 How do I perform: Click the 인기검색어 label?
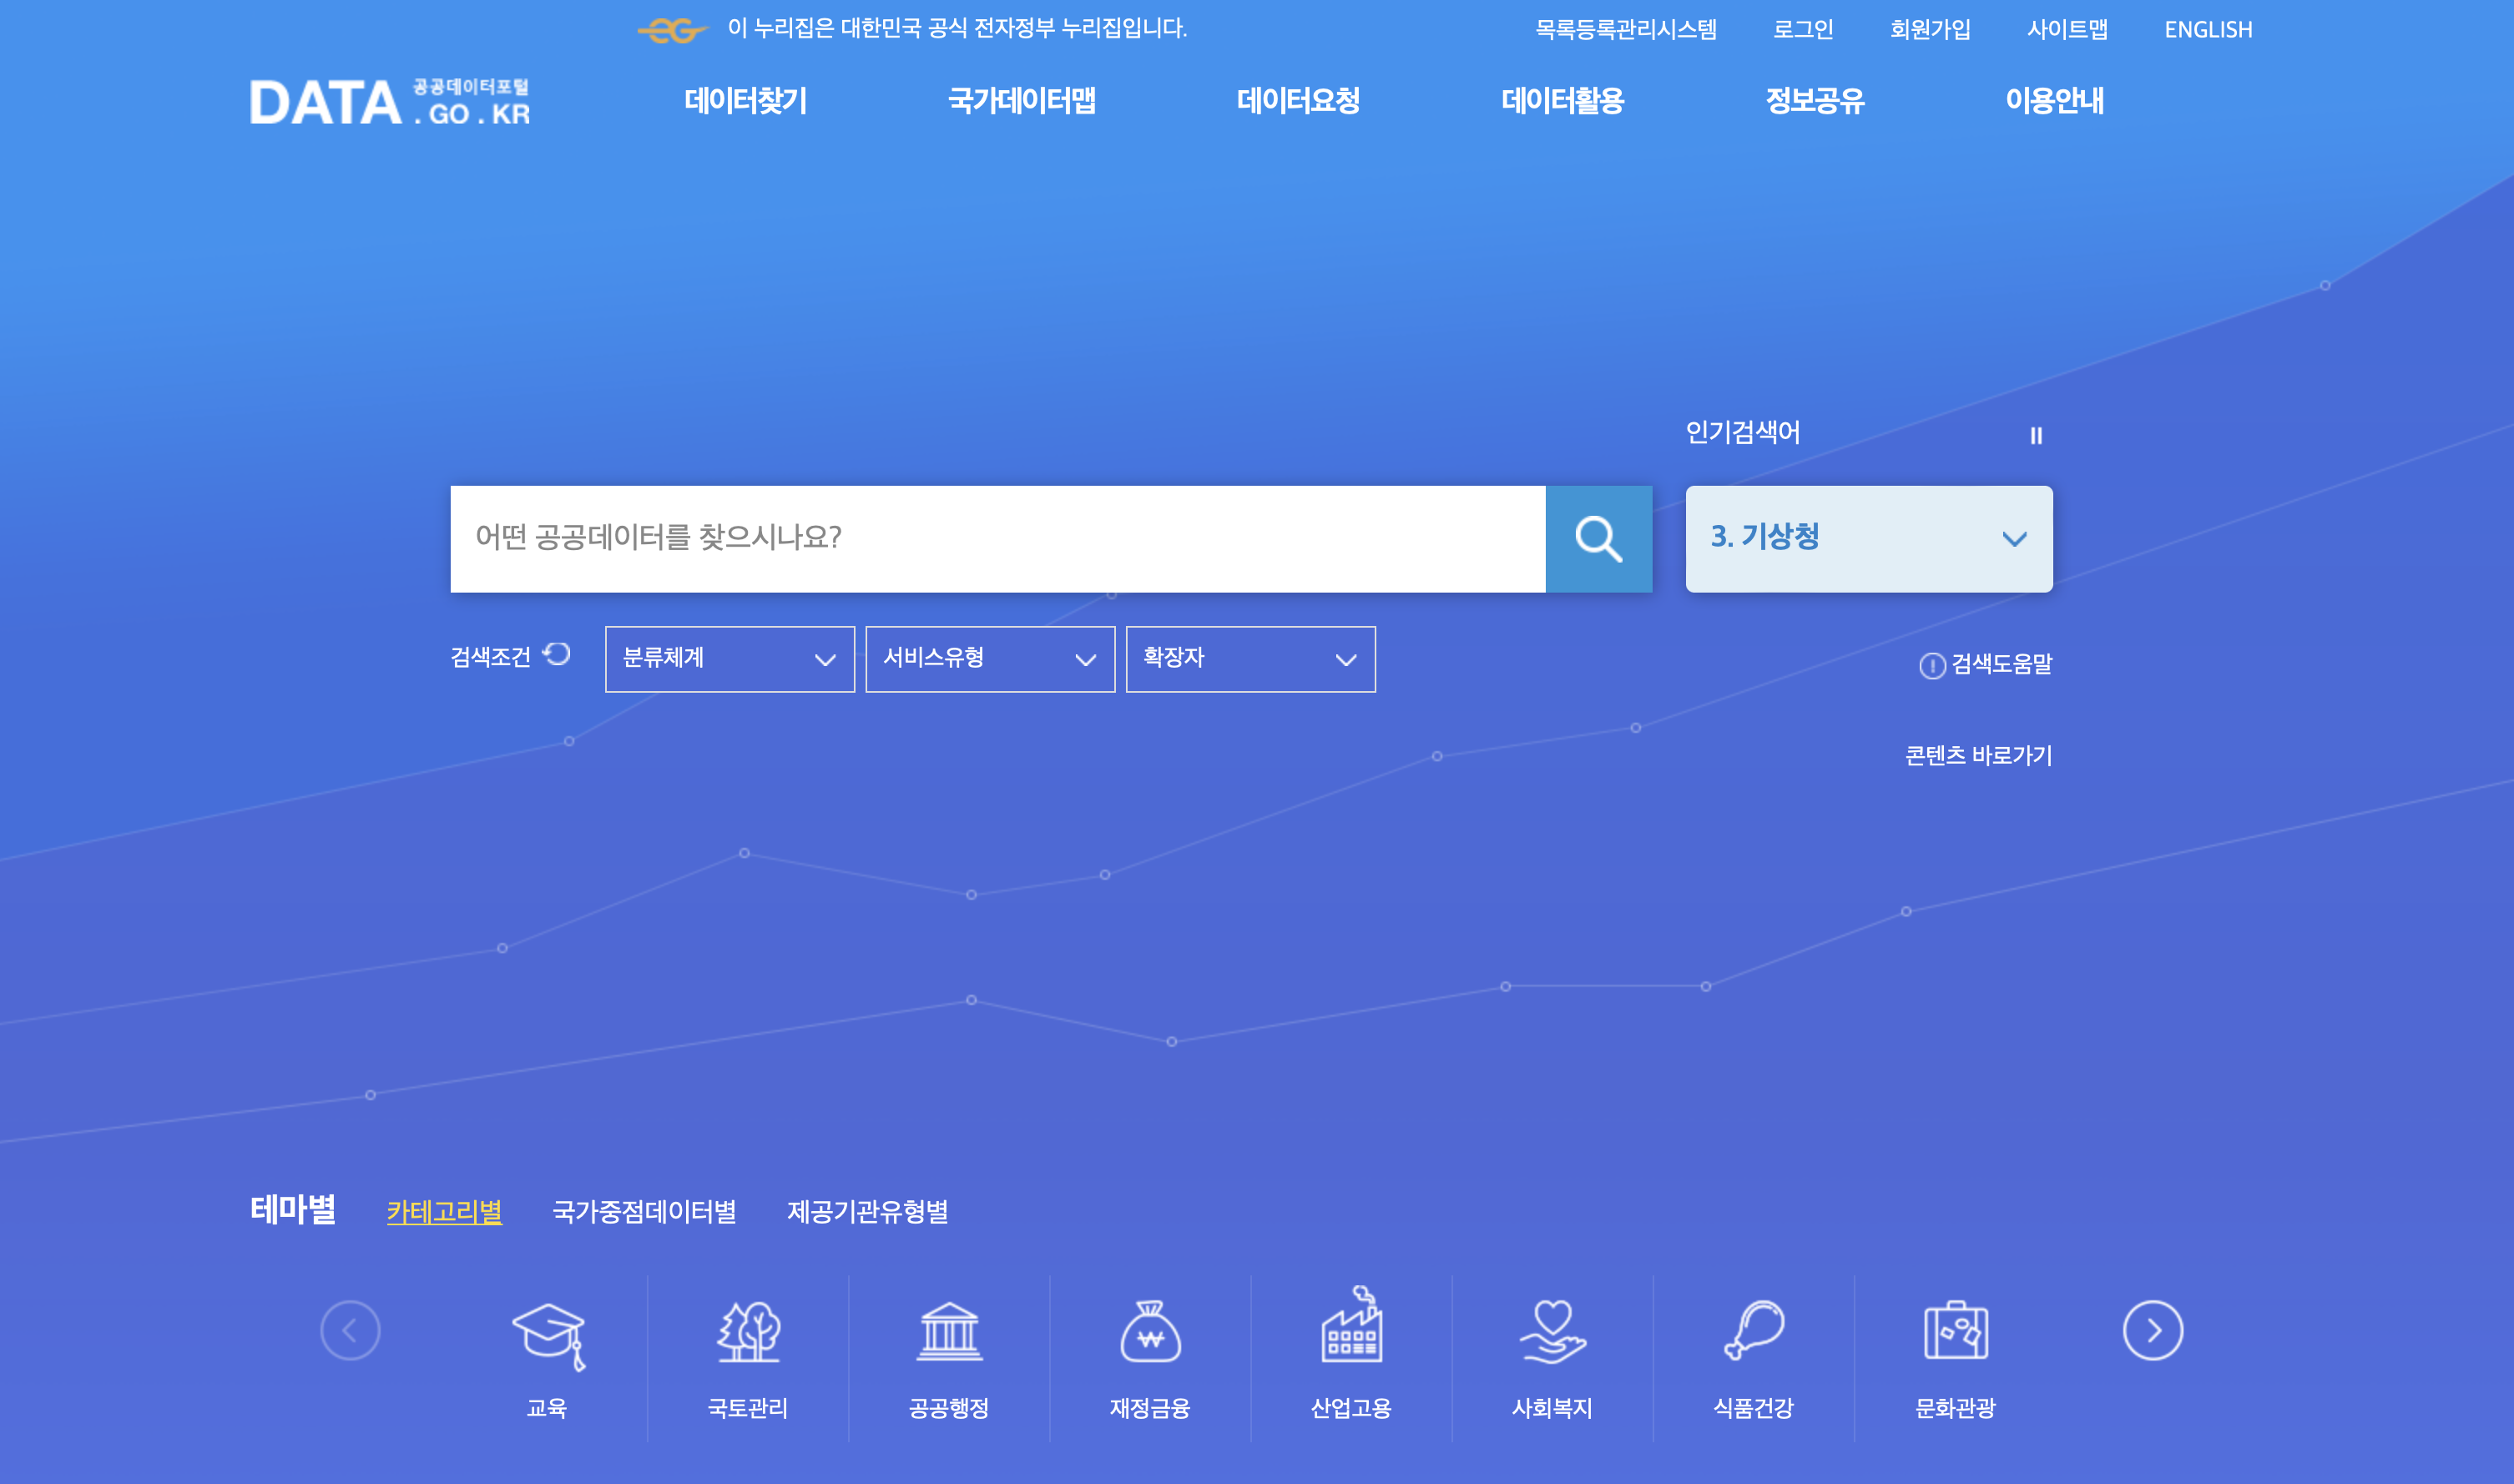pos(1743,433)
